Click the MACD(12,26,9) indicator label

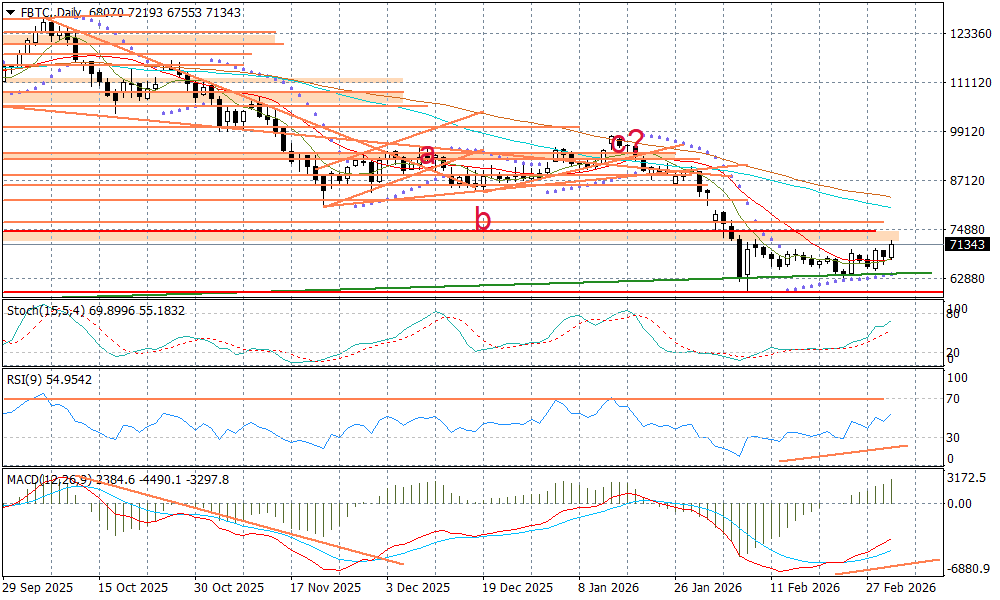tap(48, 480)
